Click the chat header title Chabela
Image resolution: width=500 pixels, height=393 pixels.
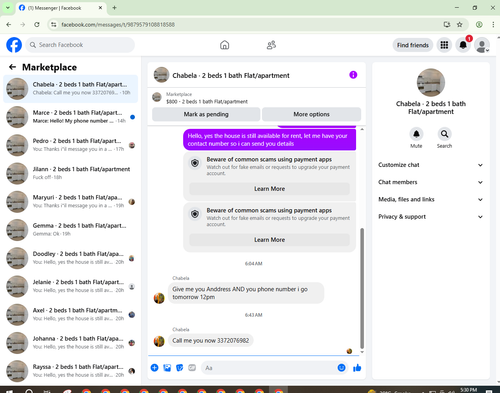point(231,75)
